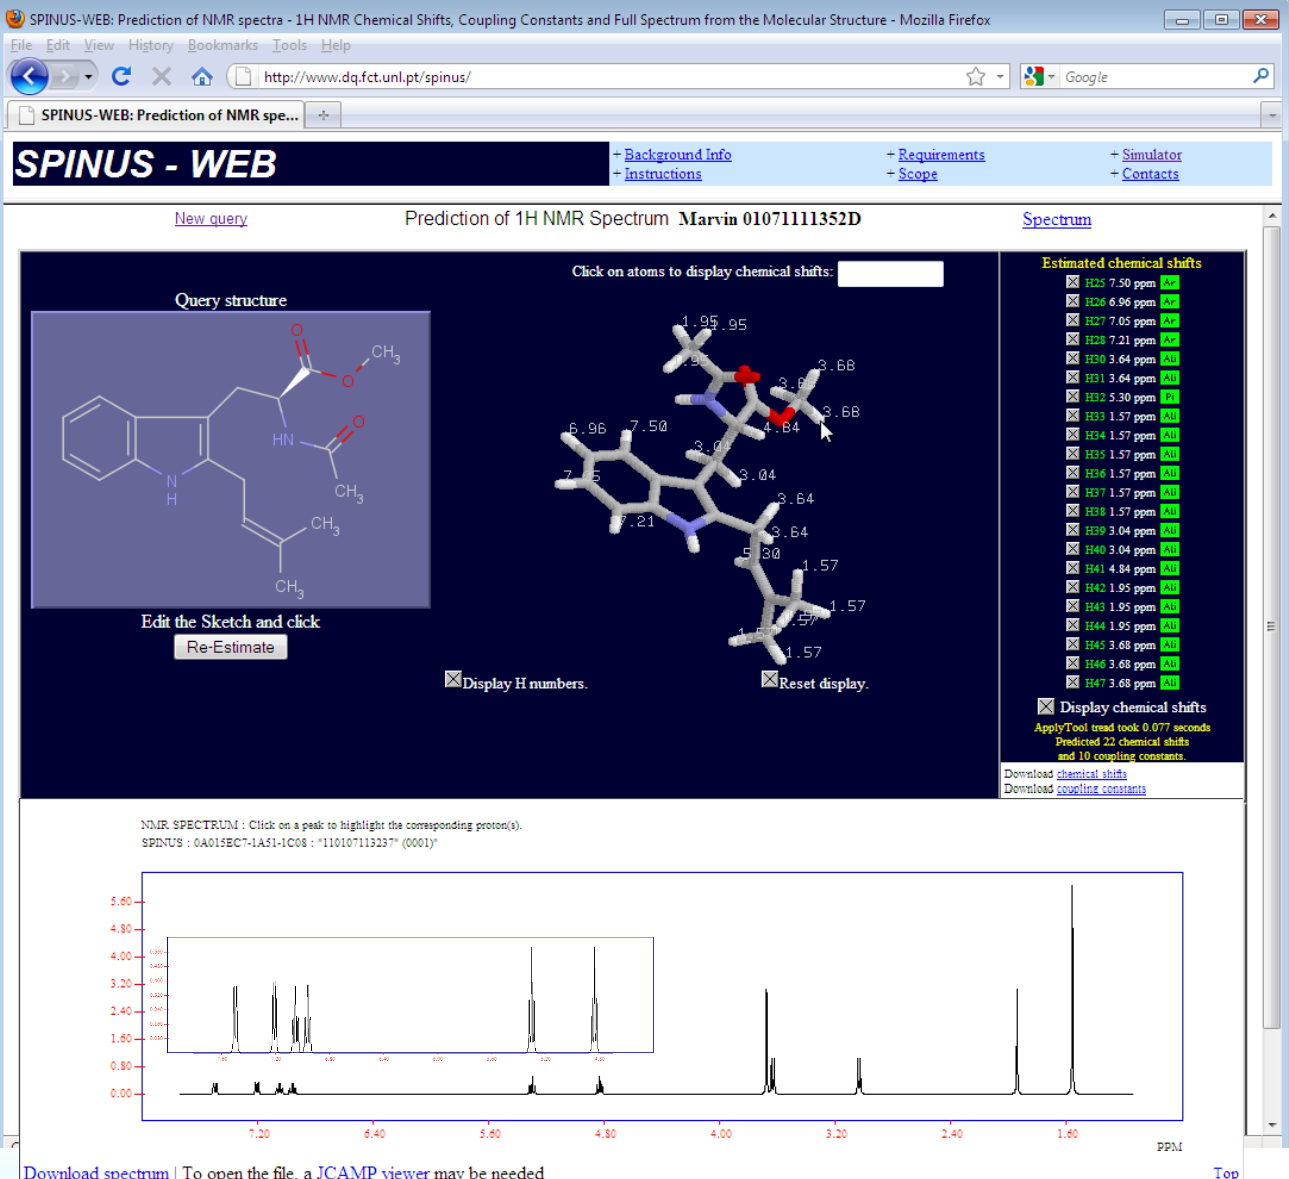The width and height of the screenshot is (1289, 1179).
Task: Click the Google search engine icon
Action: coord(1034,76)
